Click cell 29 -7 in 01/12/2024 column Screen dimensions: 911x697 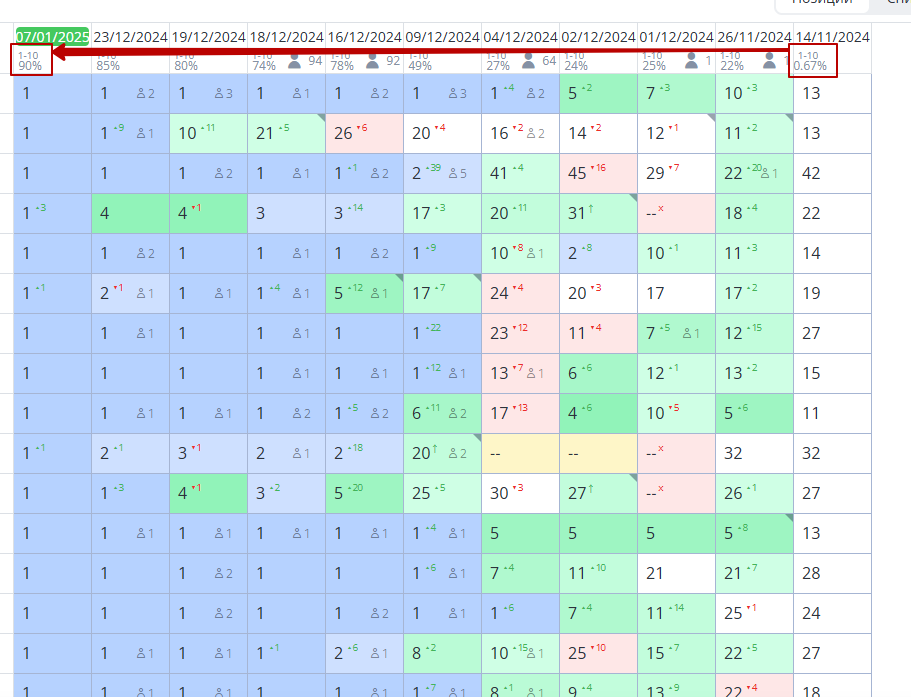click(676, 173)
